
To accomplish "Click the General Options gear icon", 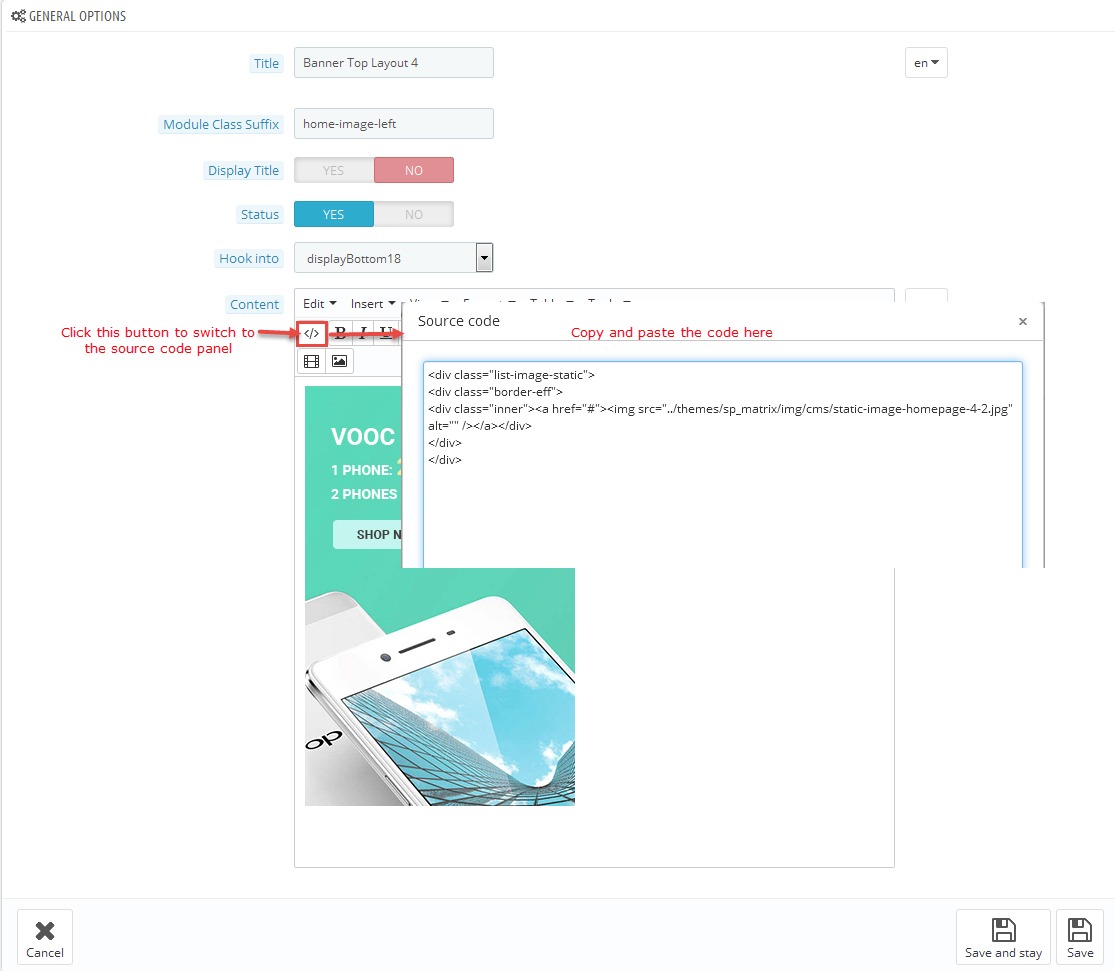I will [x=18, y=16].
